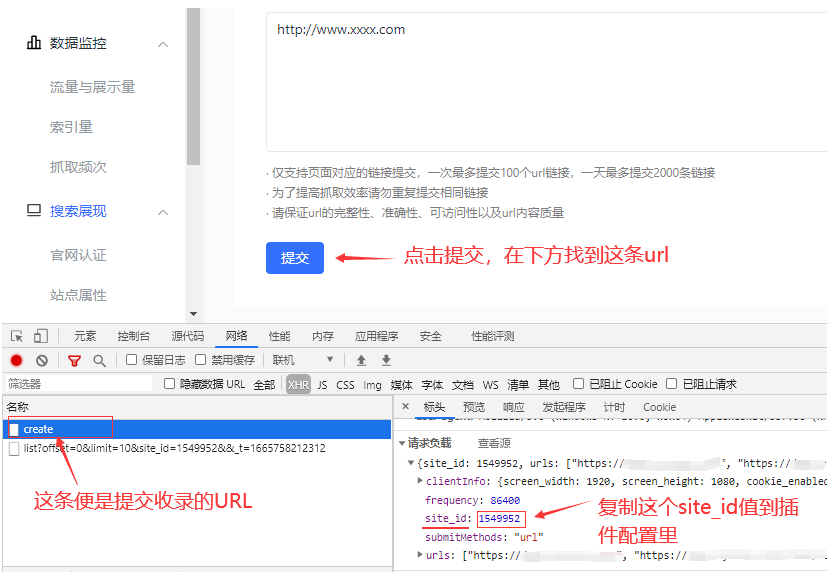Viewport: 835px width, 575px height.
Task: Clear the network log icon
Action: pyautogui.click(x=42, y=360)
